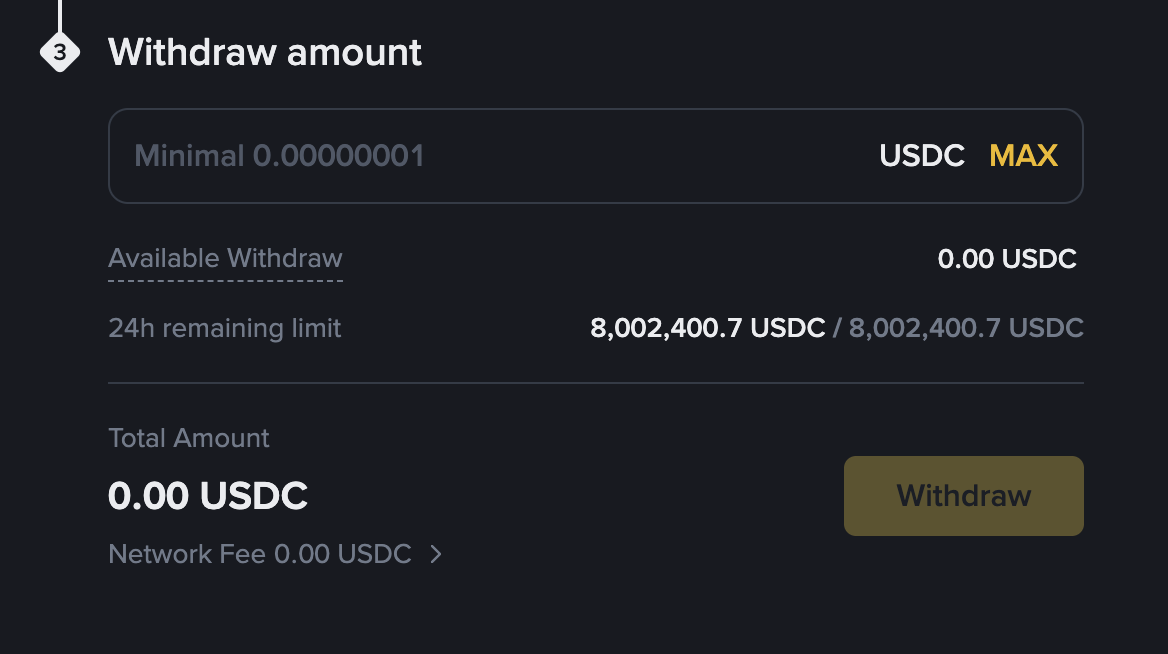The image size is (1168, 654).
Task: Click the Withdraw amount heading
Action: pyautogui.click(x=264, y=52)
